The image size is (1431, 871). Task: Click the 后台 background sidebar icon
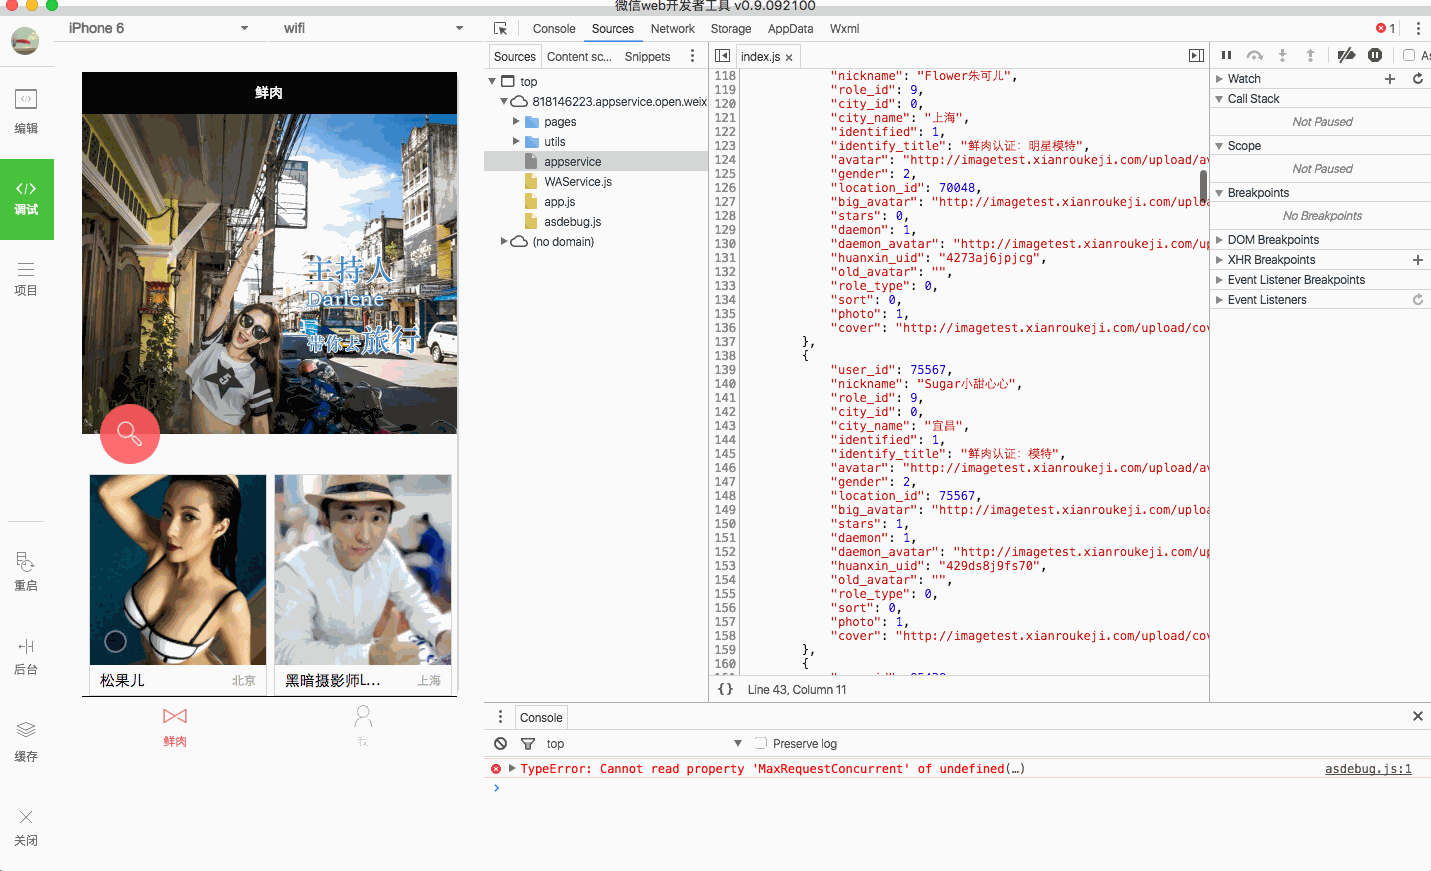tap(26, 656)
